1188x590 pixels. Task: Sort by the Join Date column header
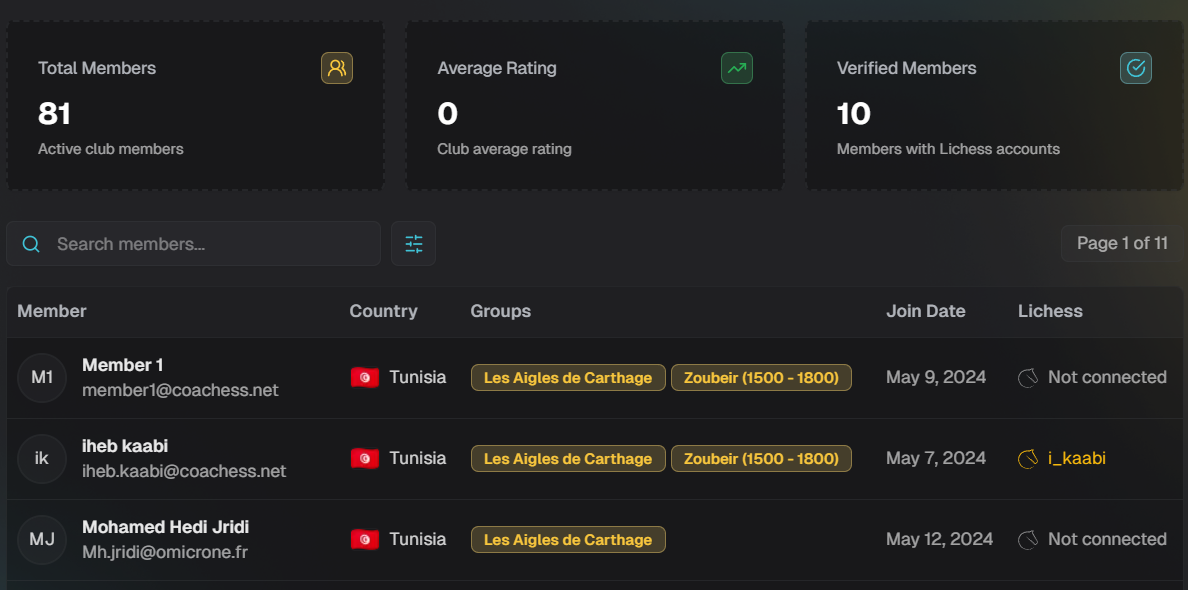tap(926, 311)
